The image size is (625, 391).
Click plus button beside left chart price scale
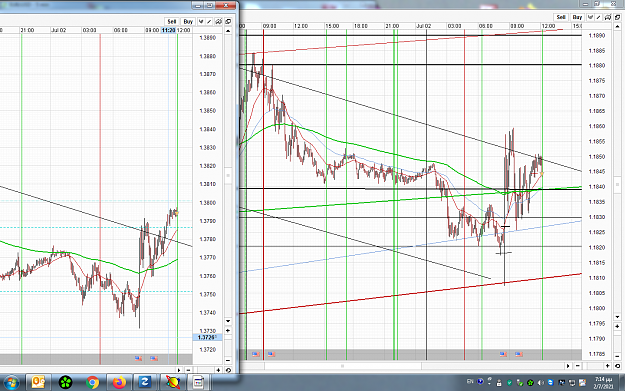(x=228, y=330)
